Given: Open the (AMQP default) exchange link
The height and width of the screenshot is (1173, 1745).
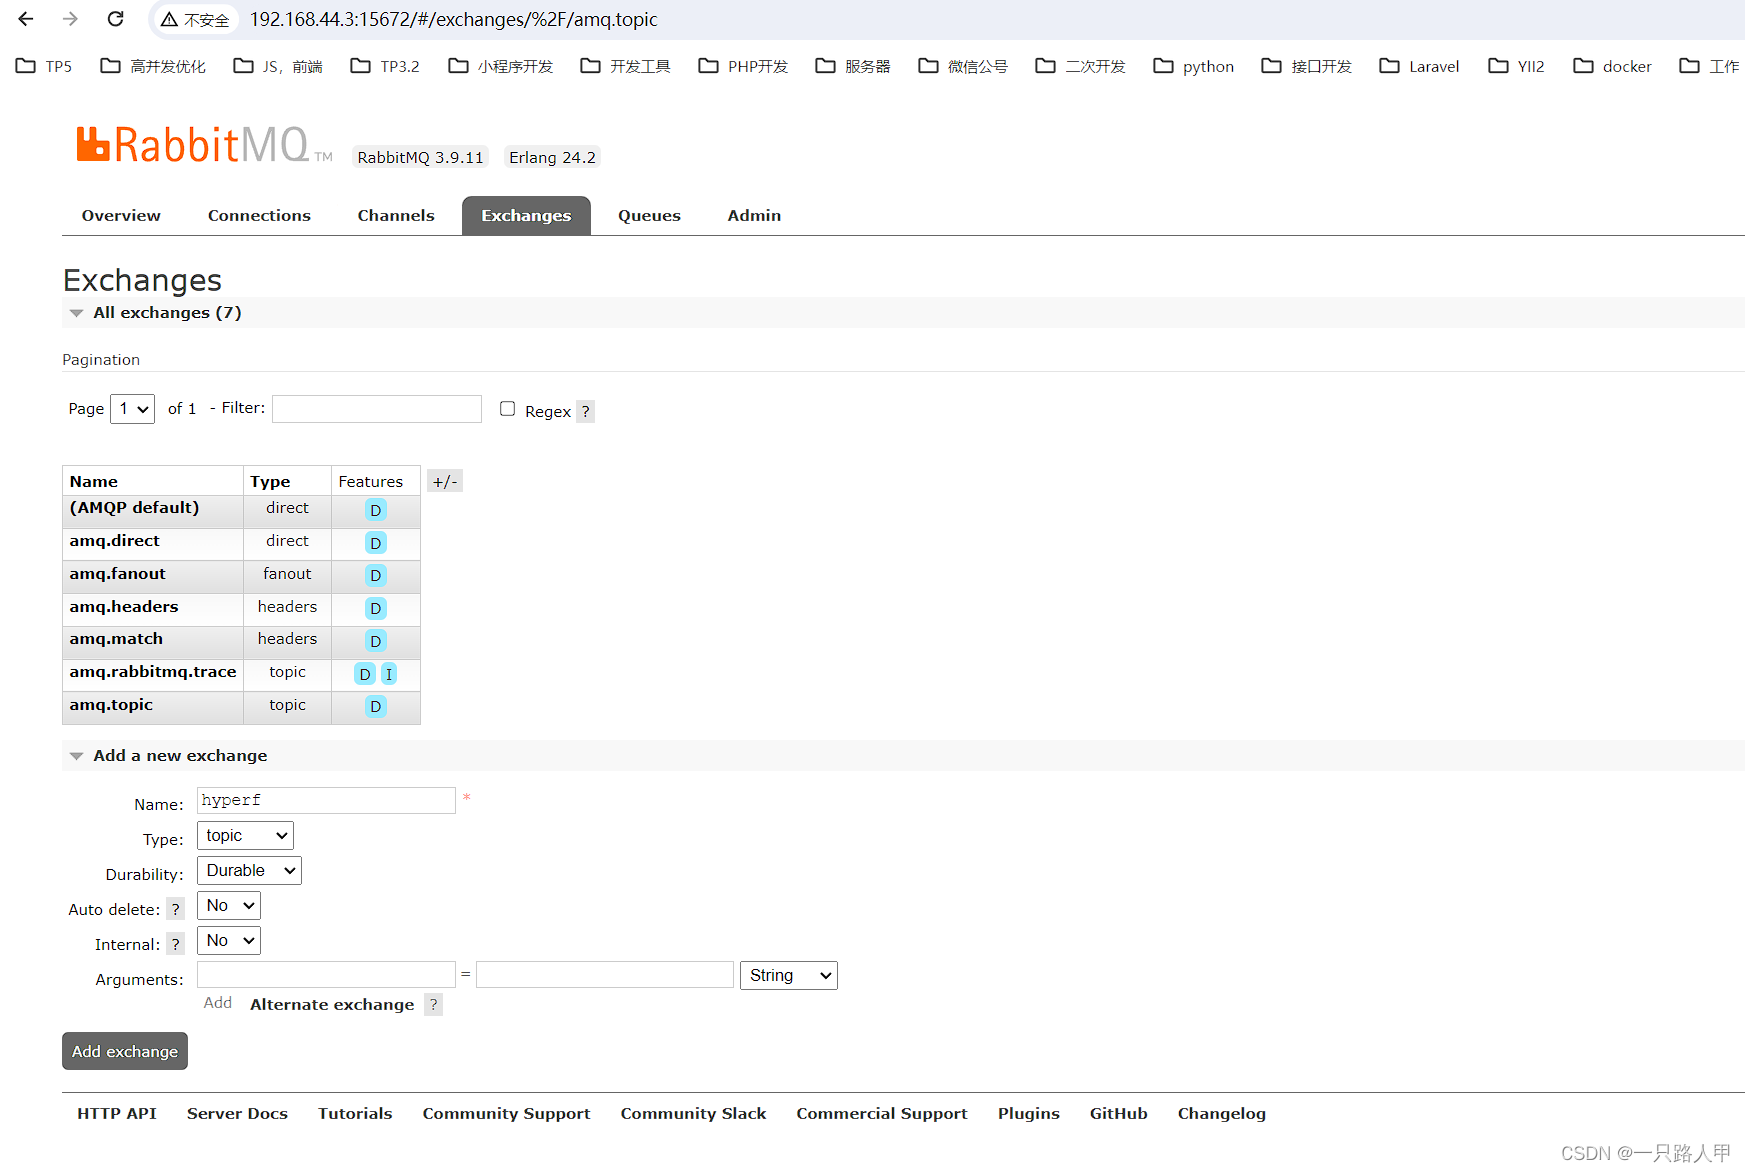Looking at the screenshot, I should click(134, 508).
